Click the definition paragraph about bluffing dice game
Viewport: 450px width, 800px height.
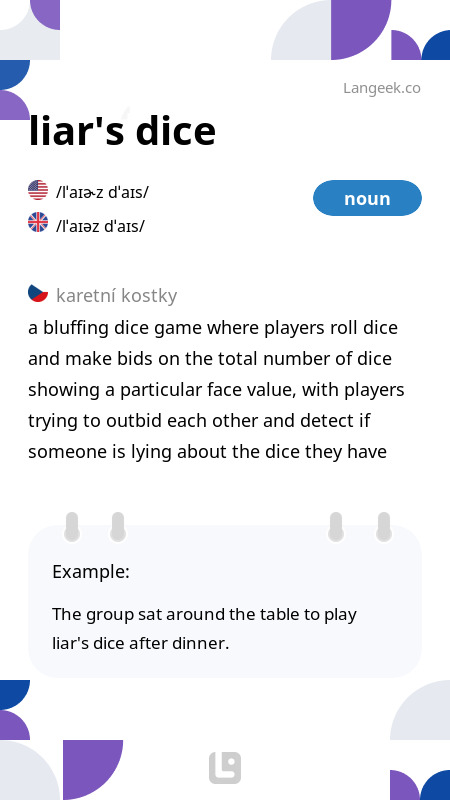[x=216, y=389]
